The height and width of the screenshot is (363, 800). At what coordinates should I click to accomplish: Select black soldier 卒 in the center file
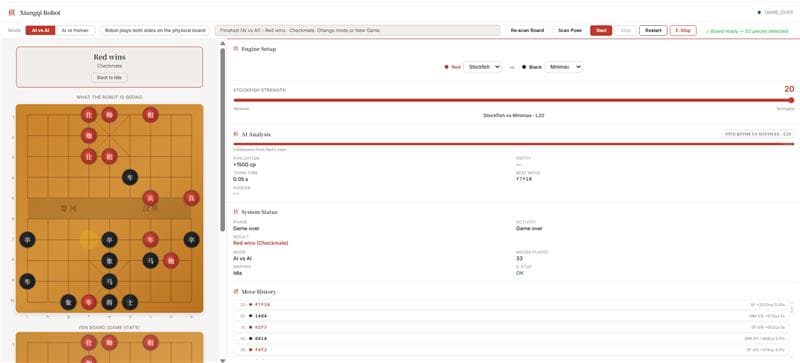pyautogui.click(x=109, y=239)
